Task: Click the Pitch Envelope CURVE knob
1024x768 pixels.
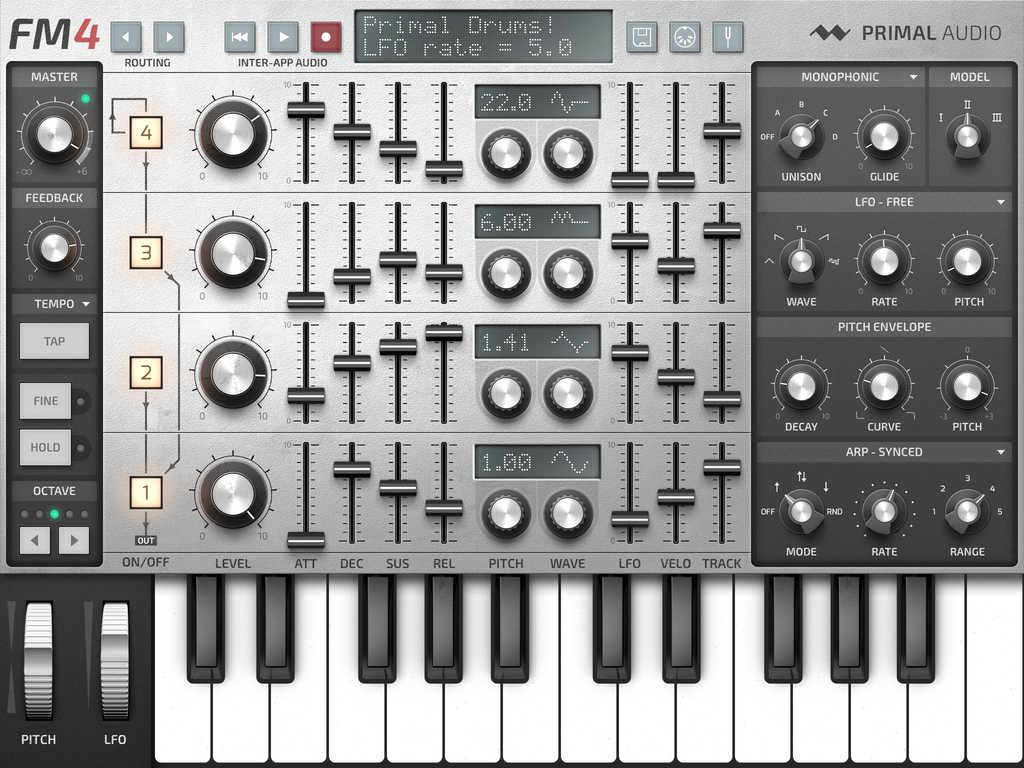Action: pos(884,387)
